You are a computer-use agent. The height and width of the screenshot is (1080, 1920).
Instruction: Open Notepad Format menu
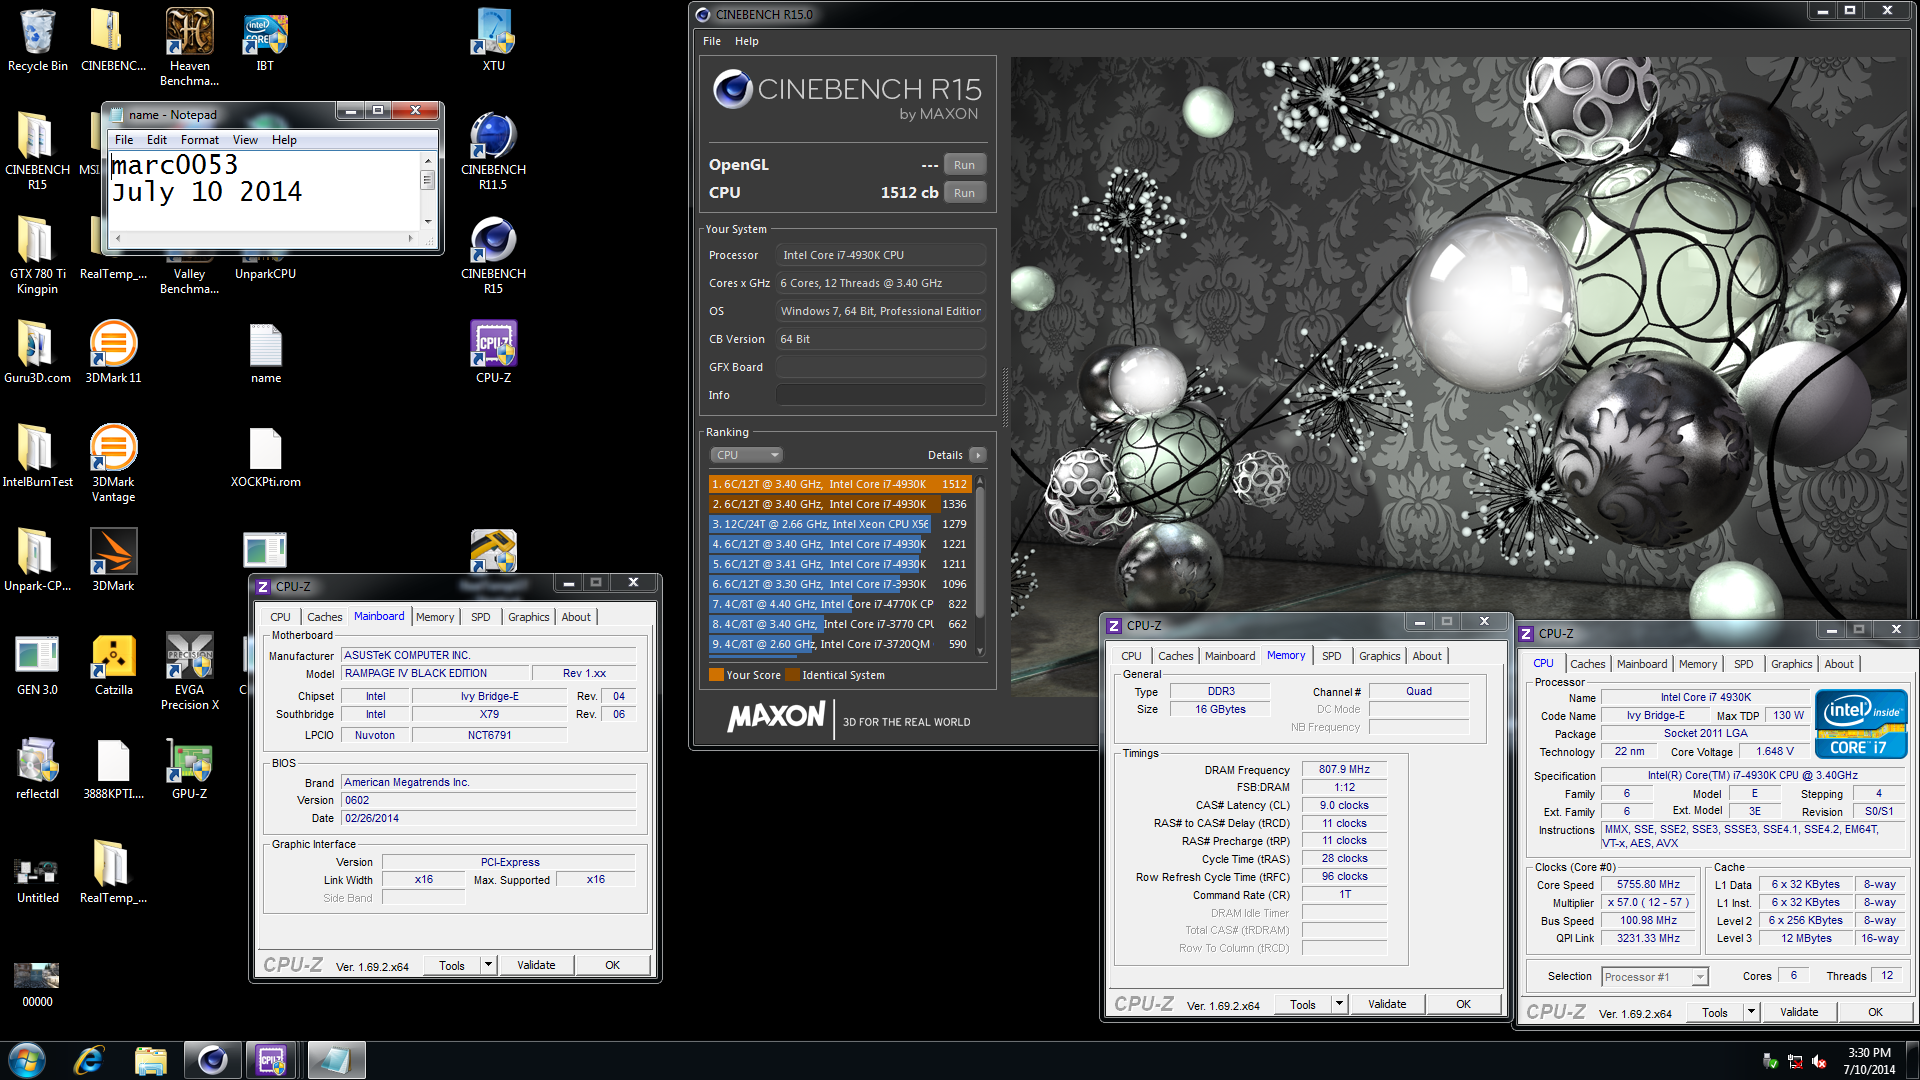(x=199, y=140)
